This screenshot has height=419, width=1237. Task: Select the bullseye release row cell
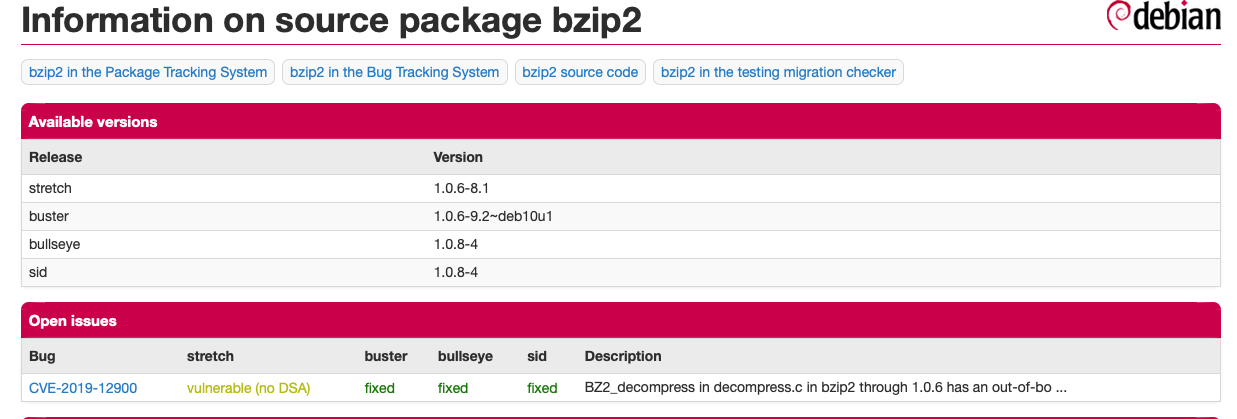(54, 244)
